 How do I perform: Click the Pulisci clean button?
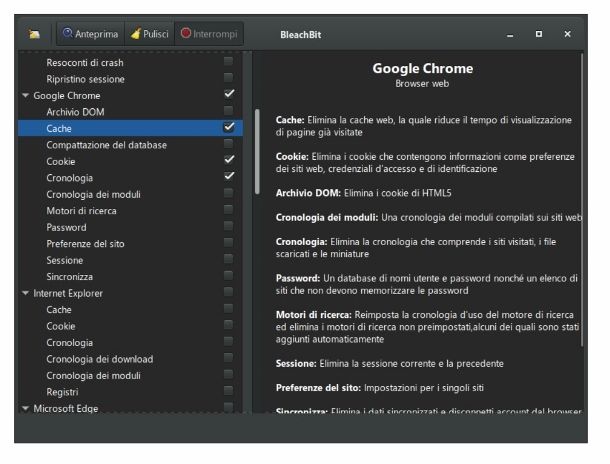coord(149,34)
